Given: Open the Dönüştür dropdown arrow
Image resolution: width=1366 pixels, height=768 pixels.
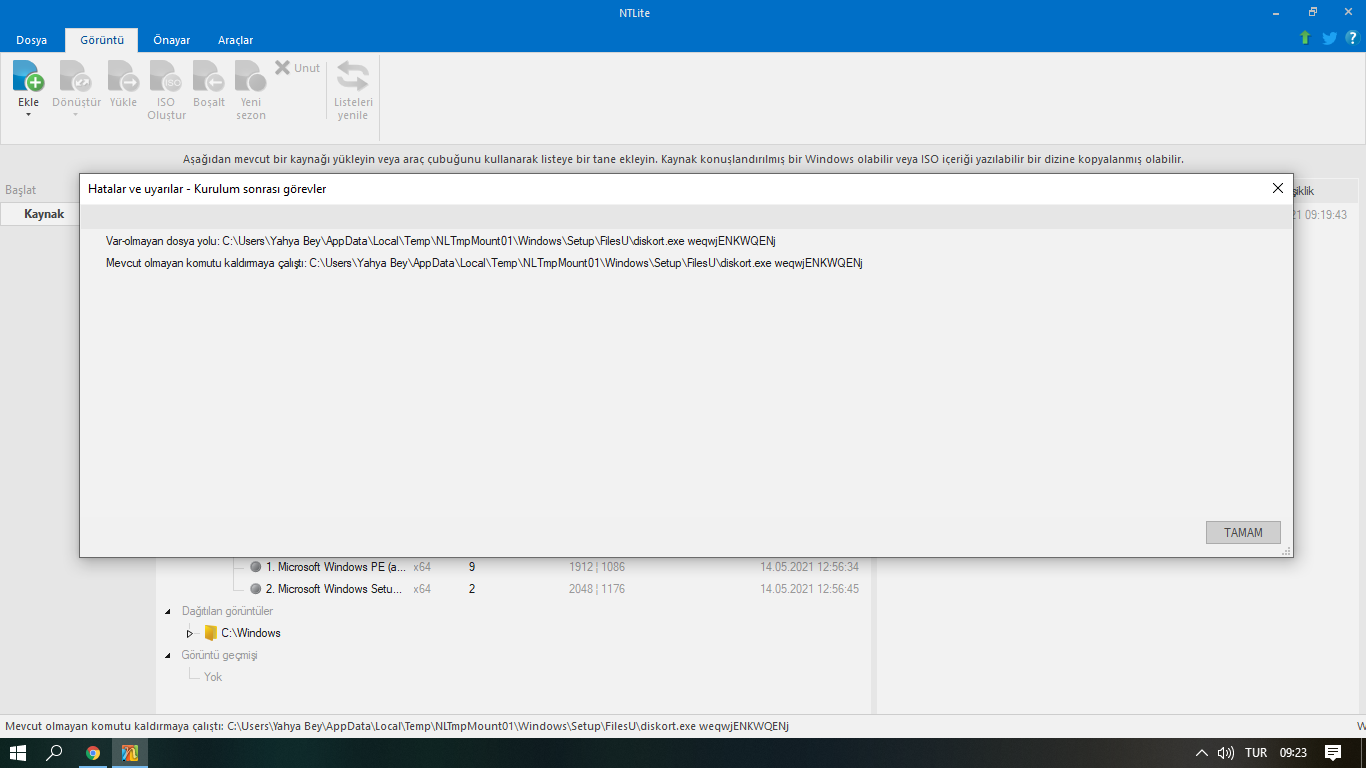Looking at the screenshot, I should tap(76, 114).
